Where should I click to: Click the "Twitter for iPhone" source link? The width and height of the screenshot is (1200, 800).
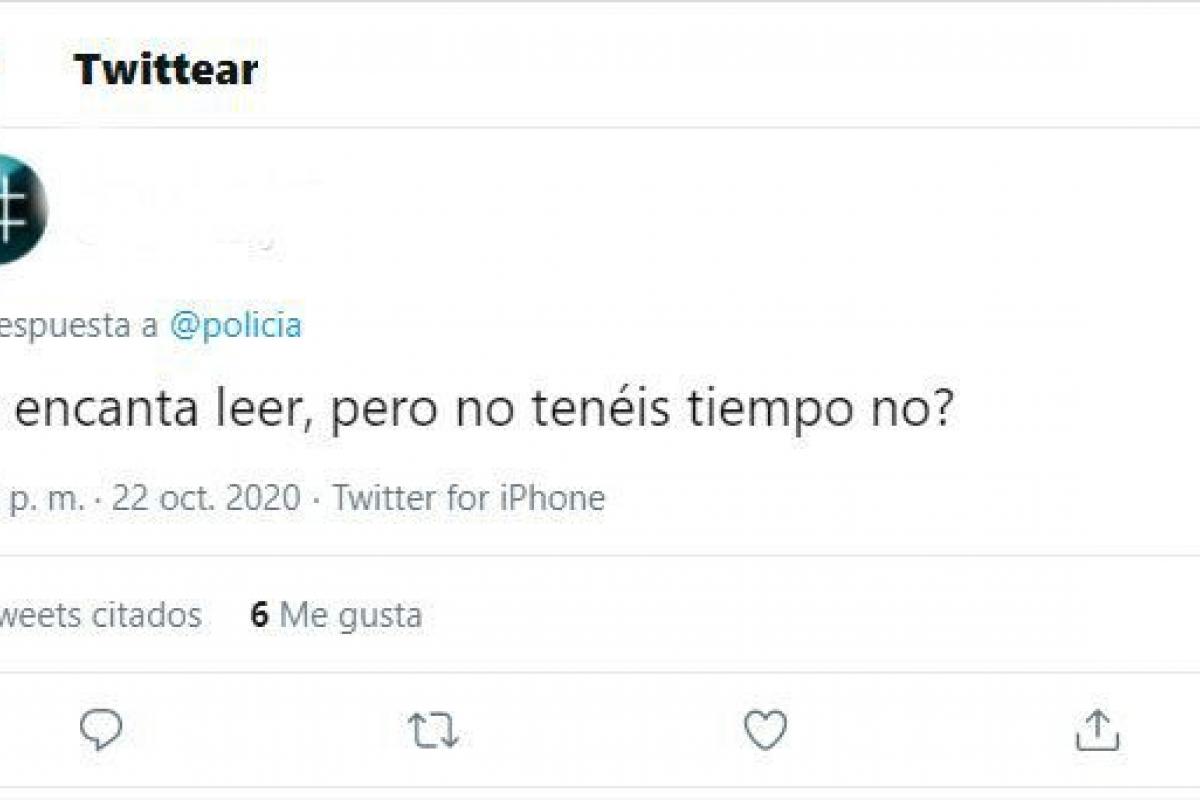pyautogui.click(x=468, y=498)
